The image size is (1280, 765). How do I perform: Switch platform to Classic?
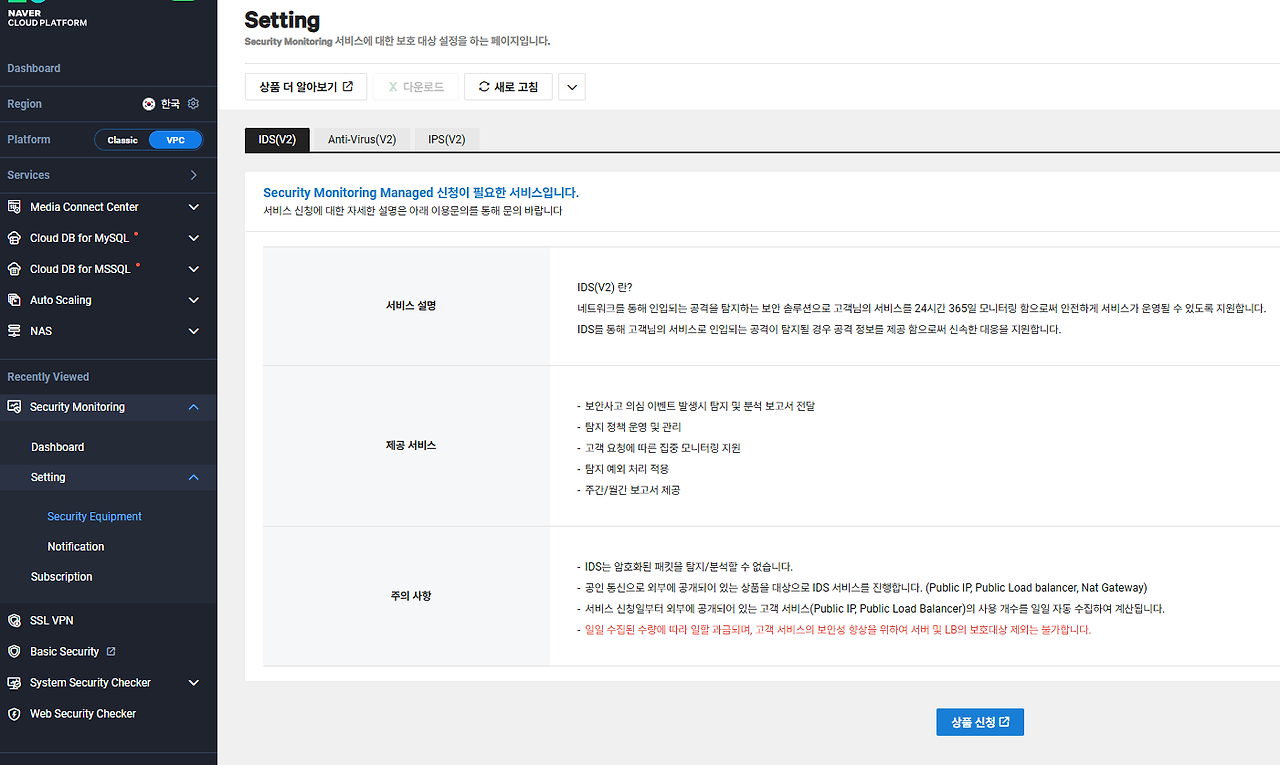[x=122, y=140]
